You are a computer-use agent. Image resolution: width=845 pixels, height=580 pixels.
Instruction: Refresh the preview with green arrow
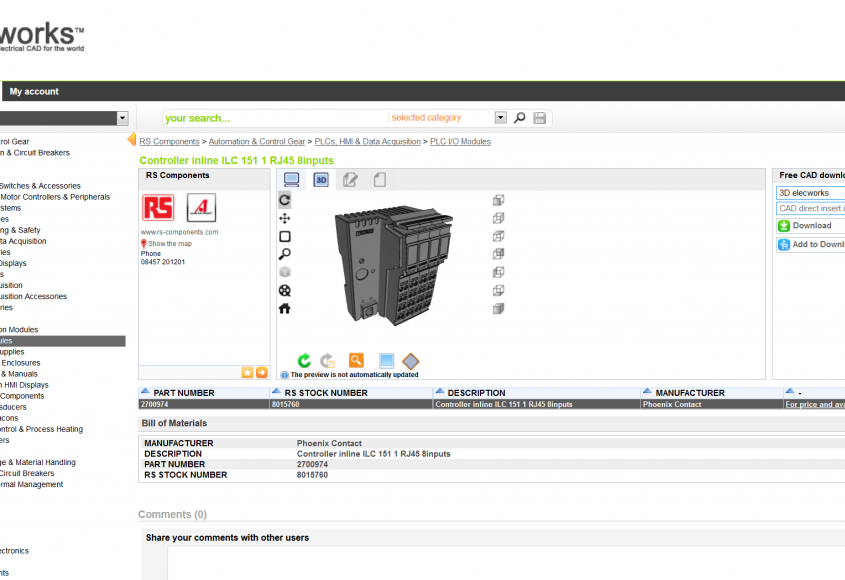(304, 360)
